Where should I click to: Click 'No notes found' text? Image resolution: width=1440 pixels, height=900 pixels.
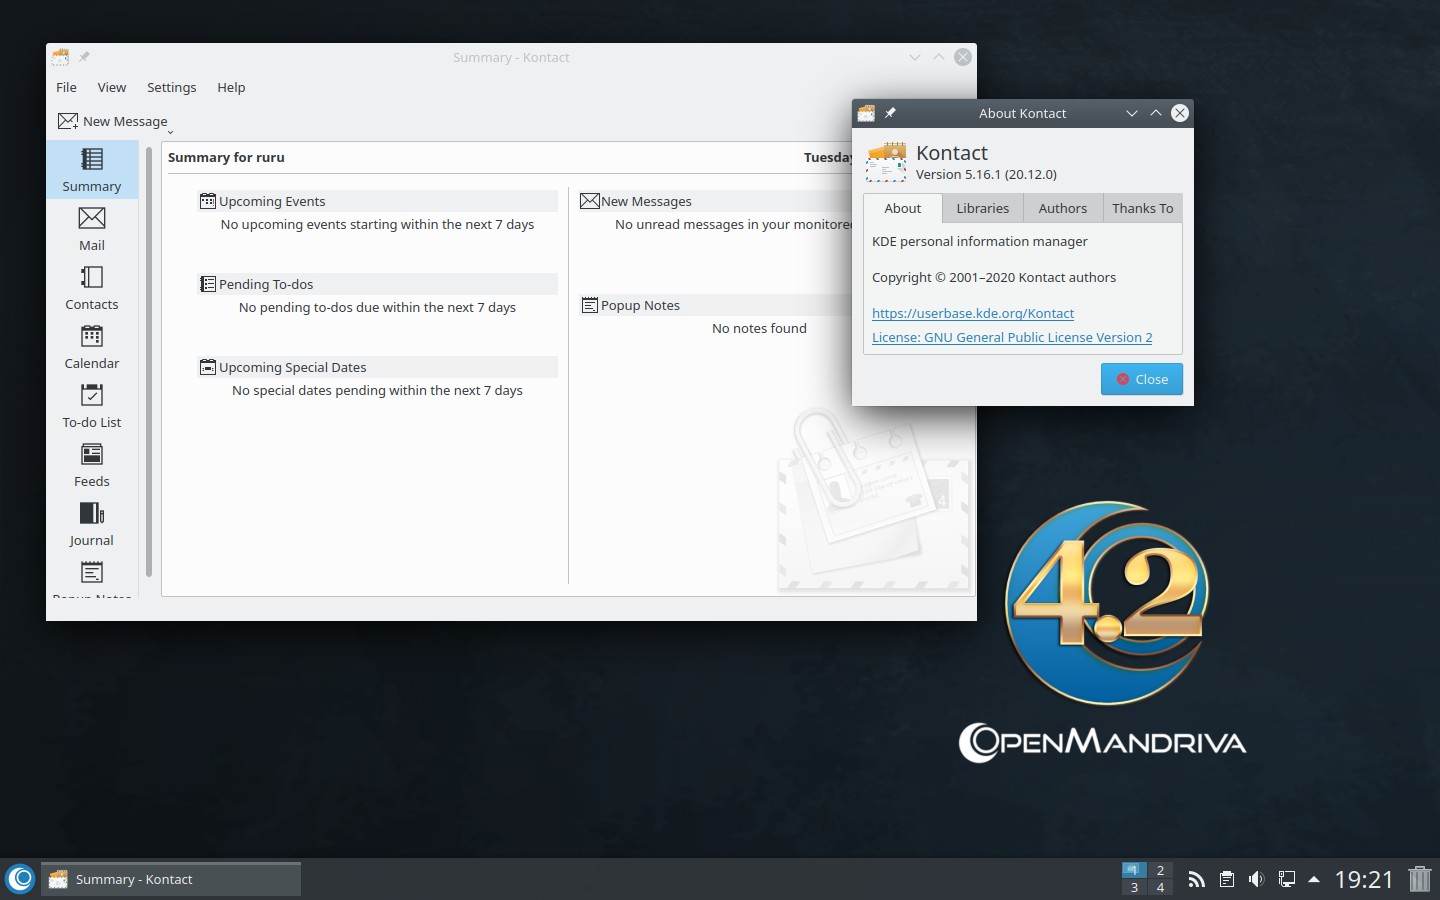[x=759, y=328]
